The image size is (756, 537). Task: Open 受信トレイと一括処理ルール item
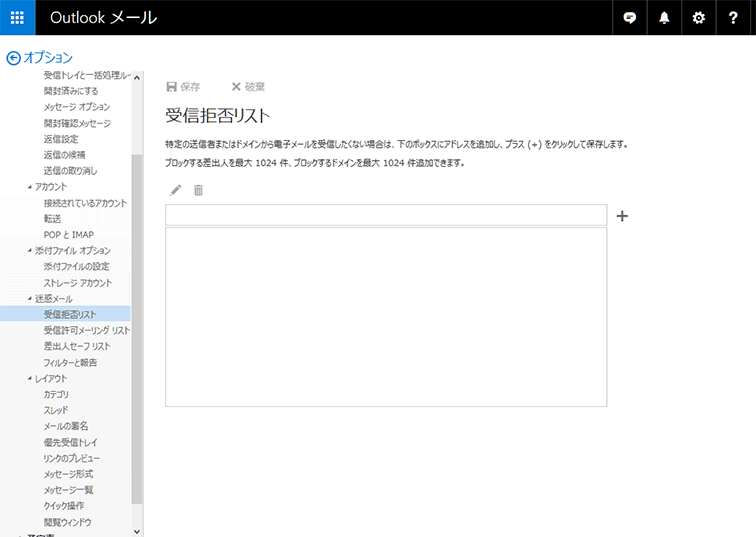tap(87, 75)
